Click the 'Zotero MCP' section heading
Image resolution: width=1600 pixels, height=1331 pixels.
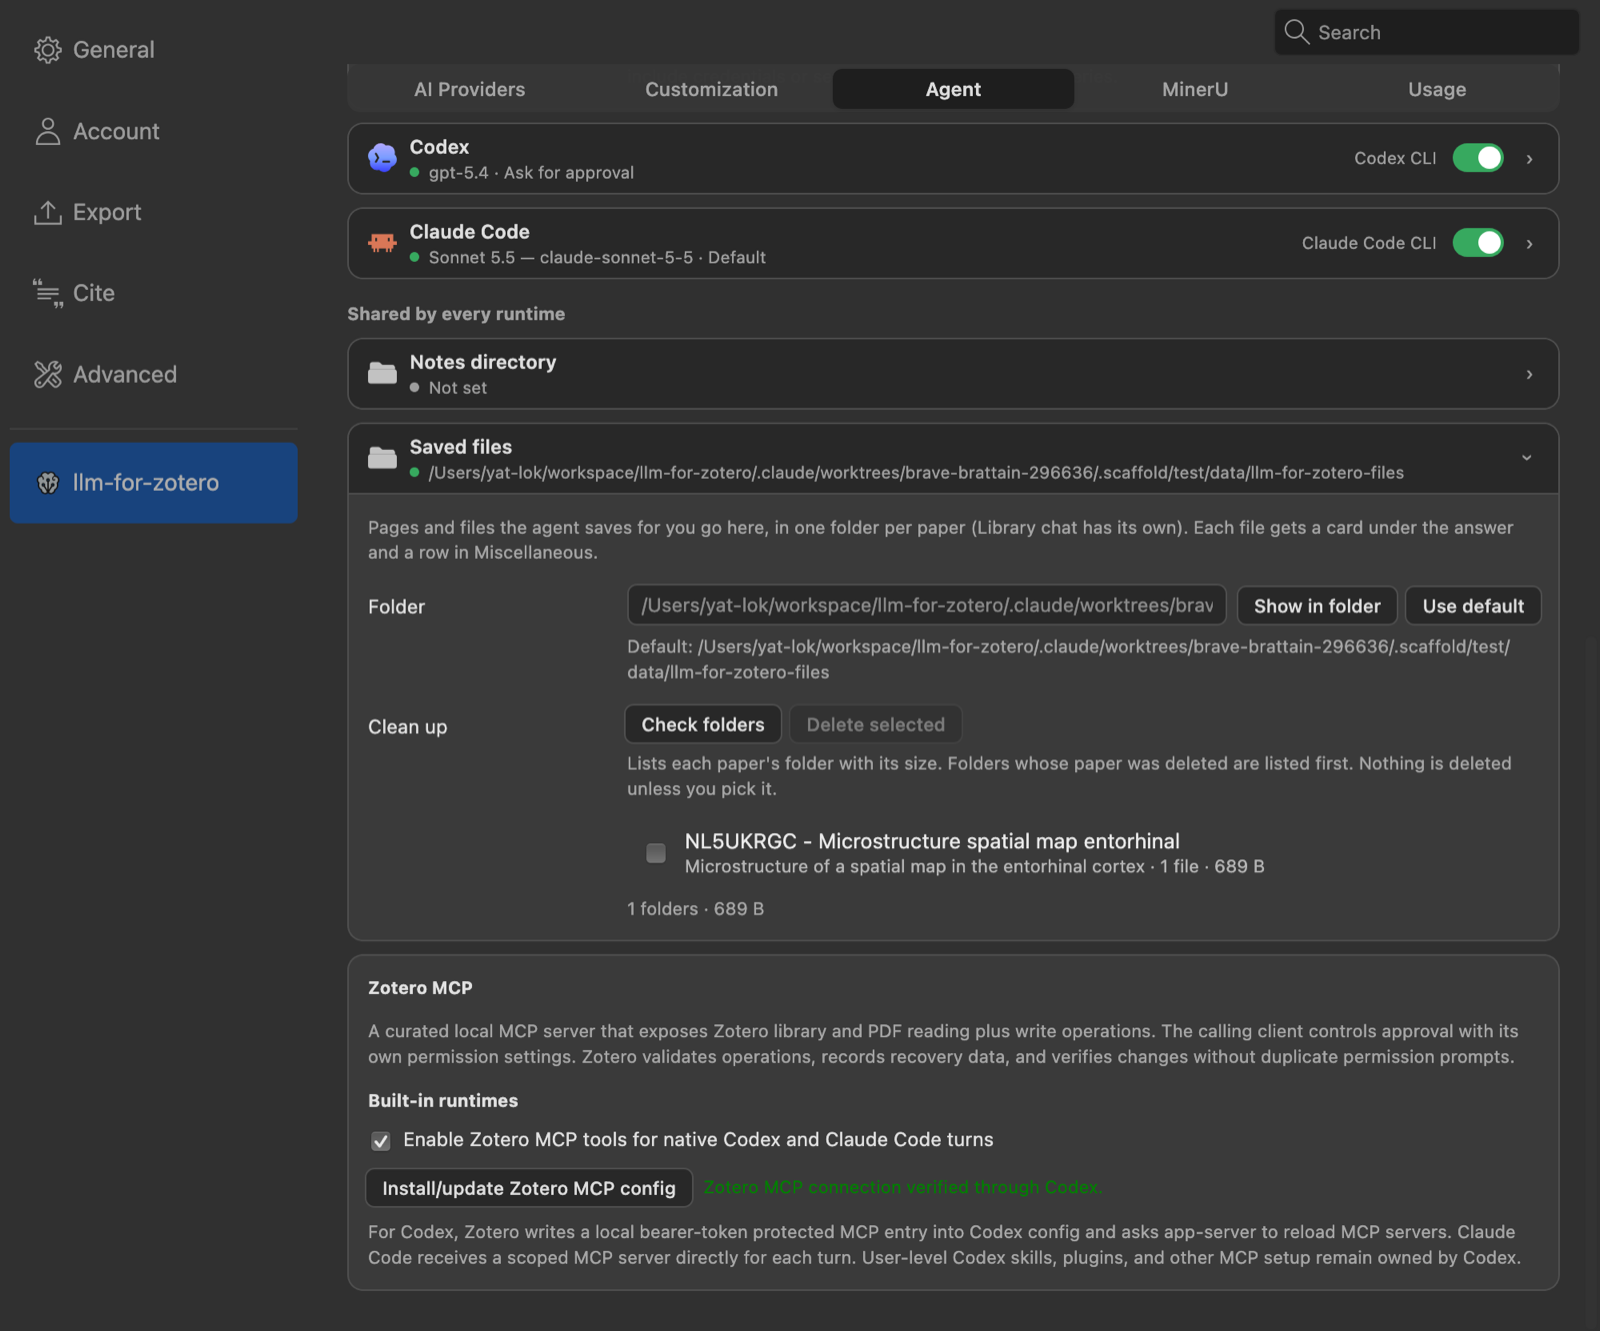(420, 988)
